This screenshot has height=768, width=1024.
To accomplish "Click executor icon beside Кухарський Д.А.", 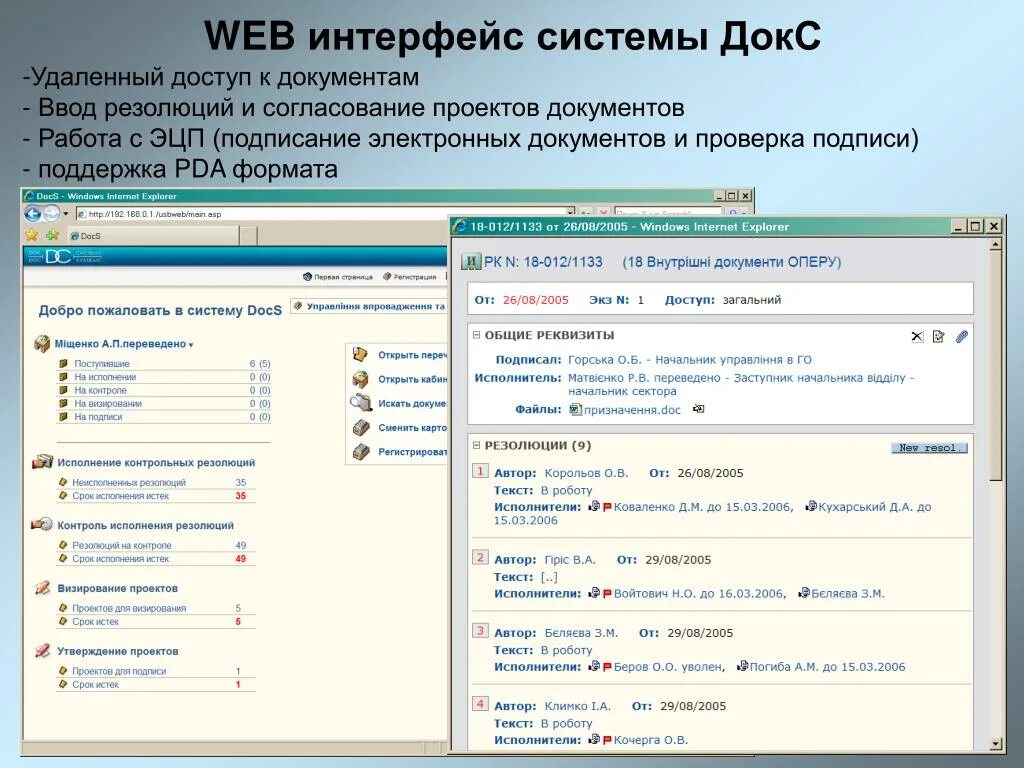I will tap(810, 506).
